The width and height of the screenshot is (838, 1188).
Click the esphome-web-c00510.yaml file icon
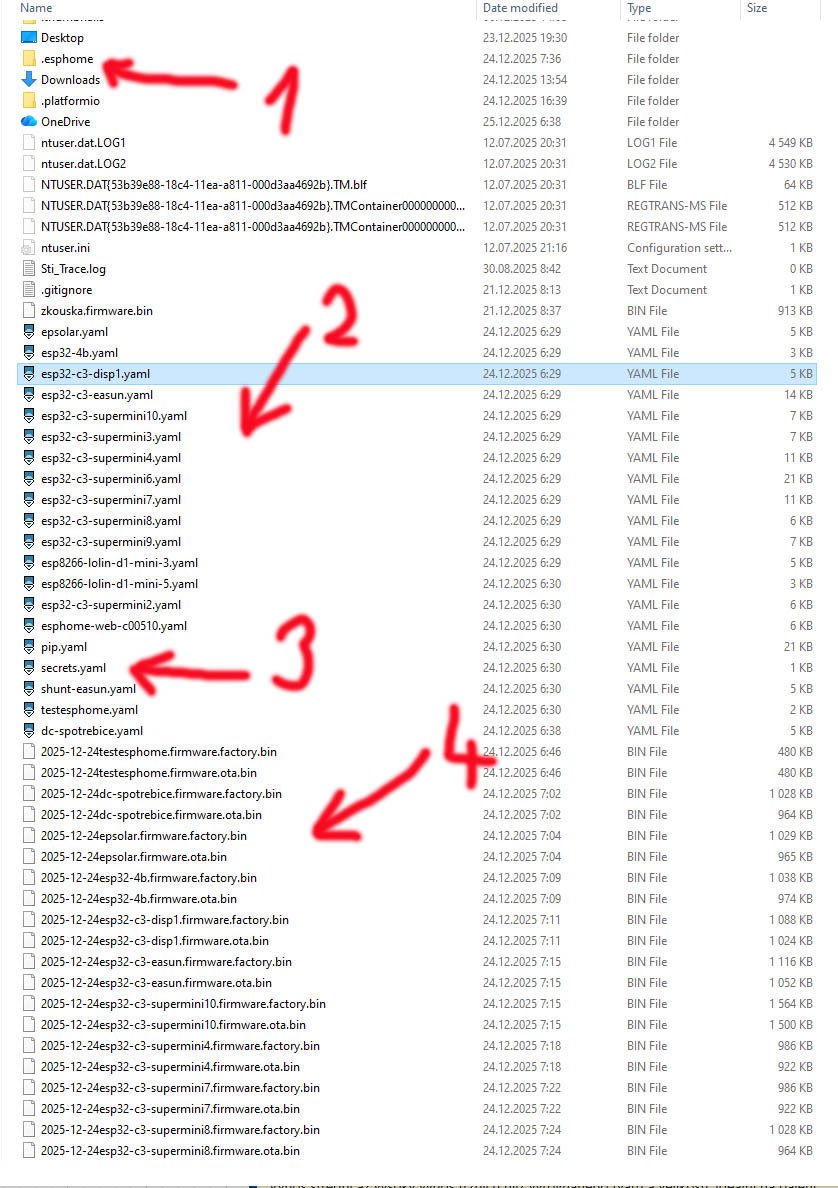click(29, 626)
